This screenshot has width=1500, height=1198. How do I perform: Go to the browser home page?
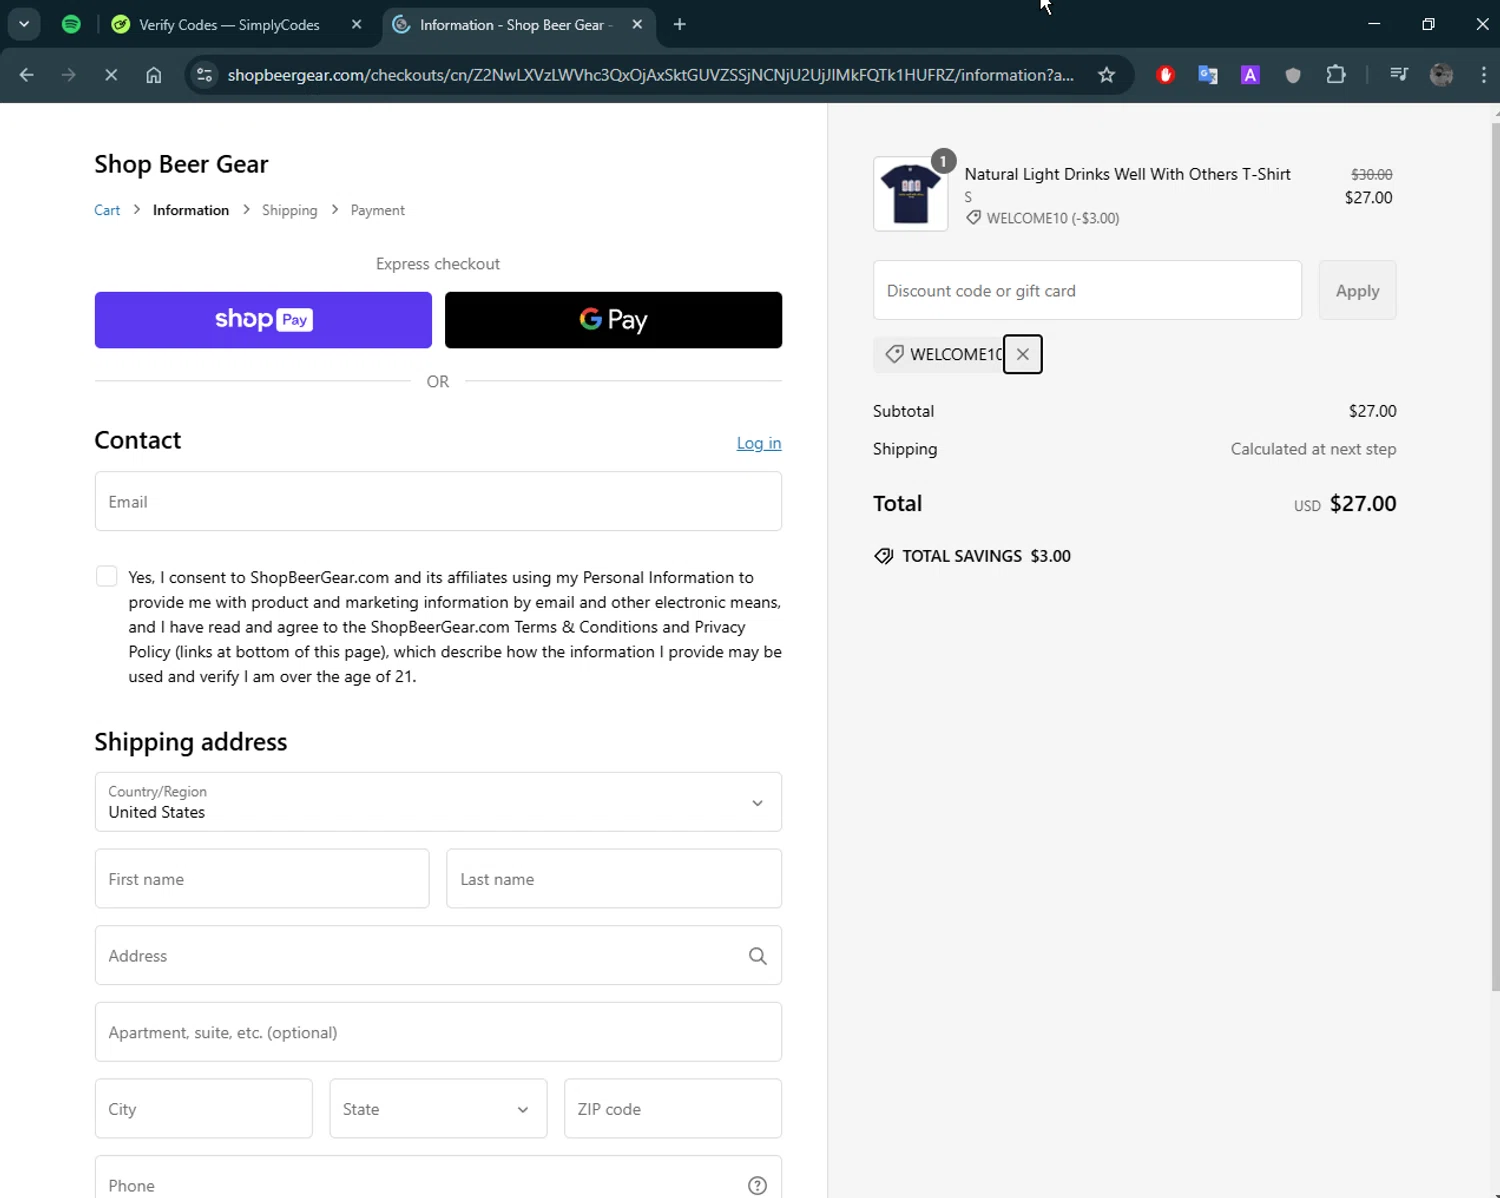point(153,75)
